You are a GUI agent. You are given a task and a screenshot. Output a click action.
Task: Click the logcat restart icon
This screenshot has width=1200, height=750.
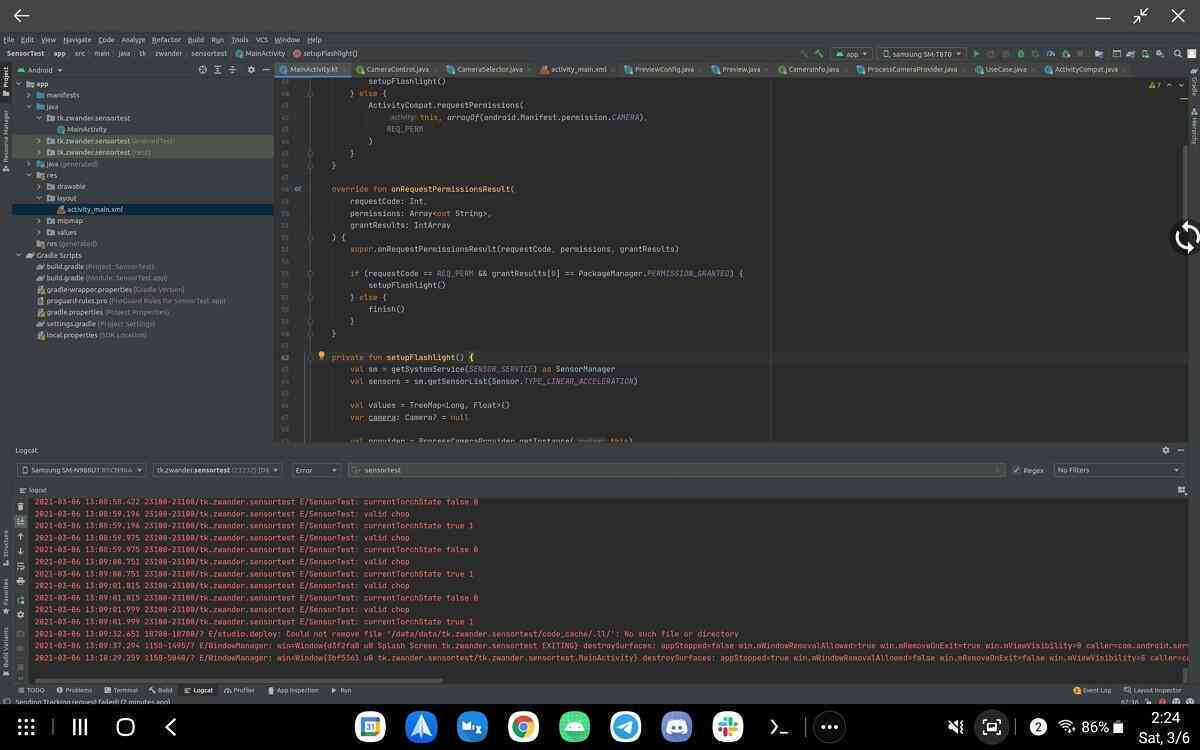[x=20, y=600]
